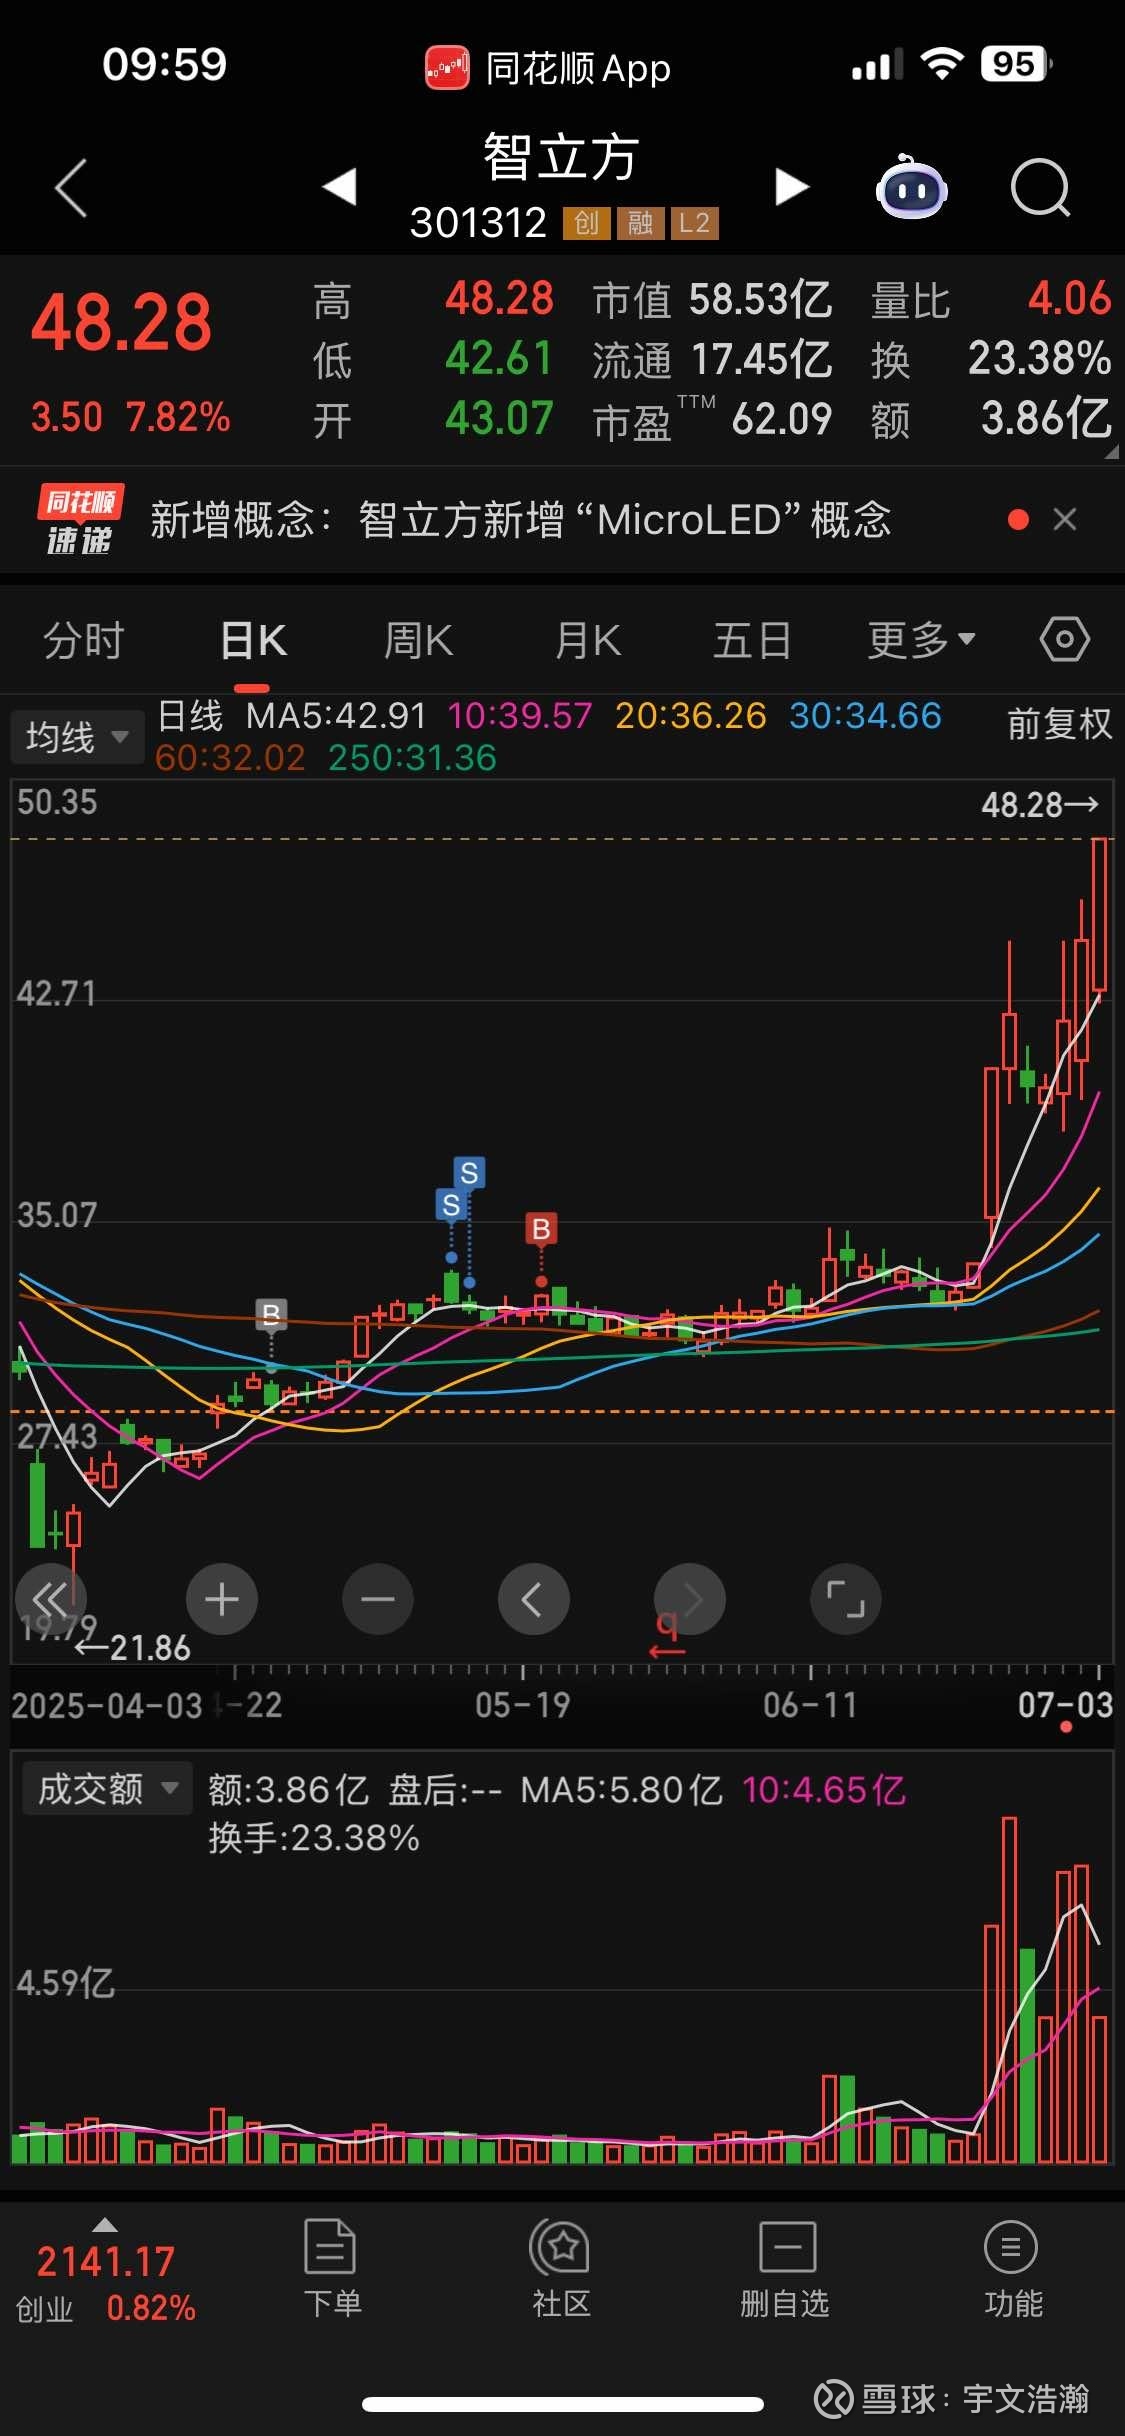Tap the 量比 4.06 value
This screenshot has width=1125, height=2436.
1069,298
